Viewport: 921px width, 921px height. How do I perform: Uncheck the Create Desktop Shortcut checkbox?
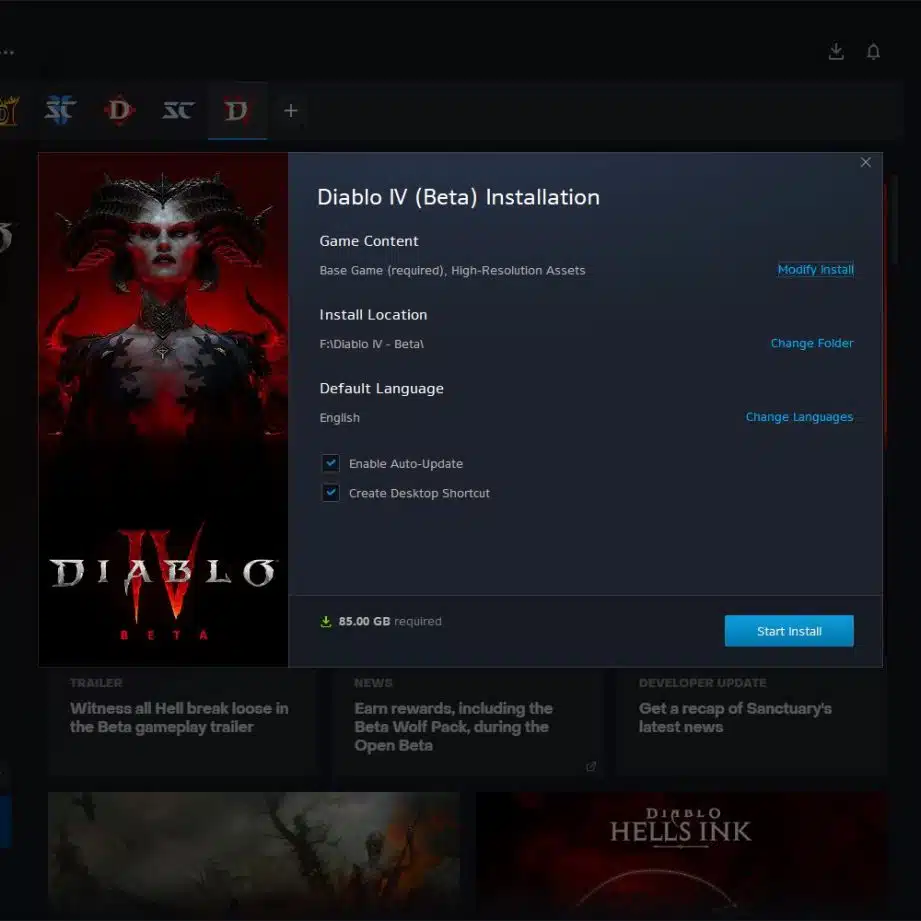(331, 493)
